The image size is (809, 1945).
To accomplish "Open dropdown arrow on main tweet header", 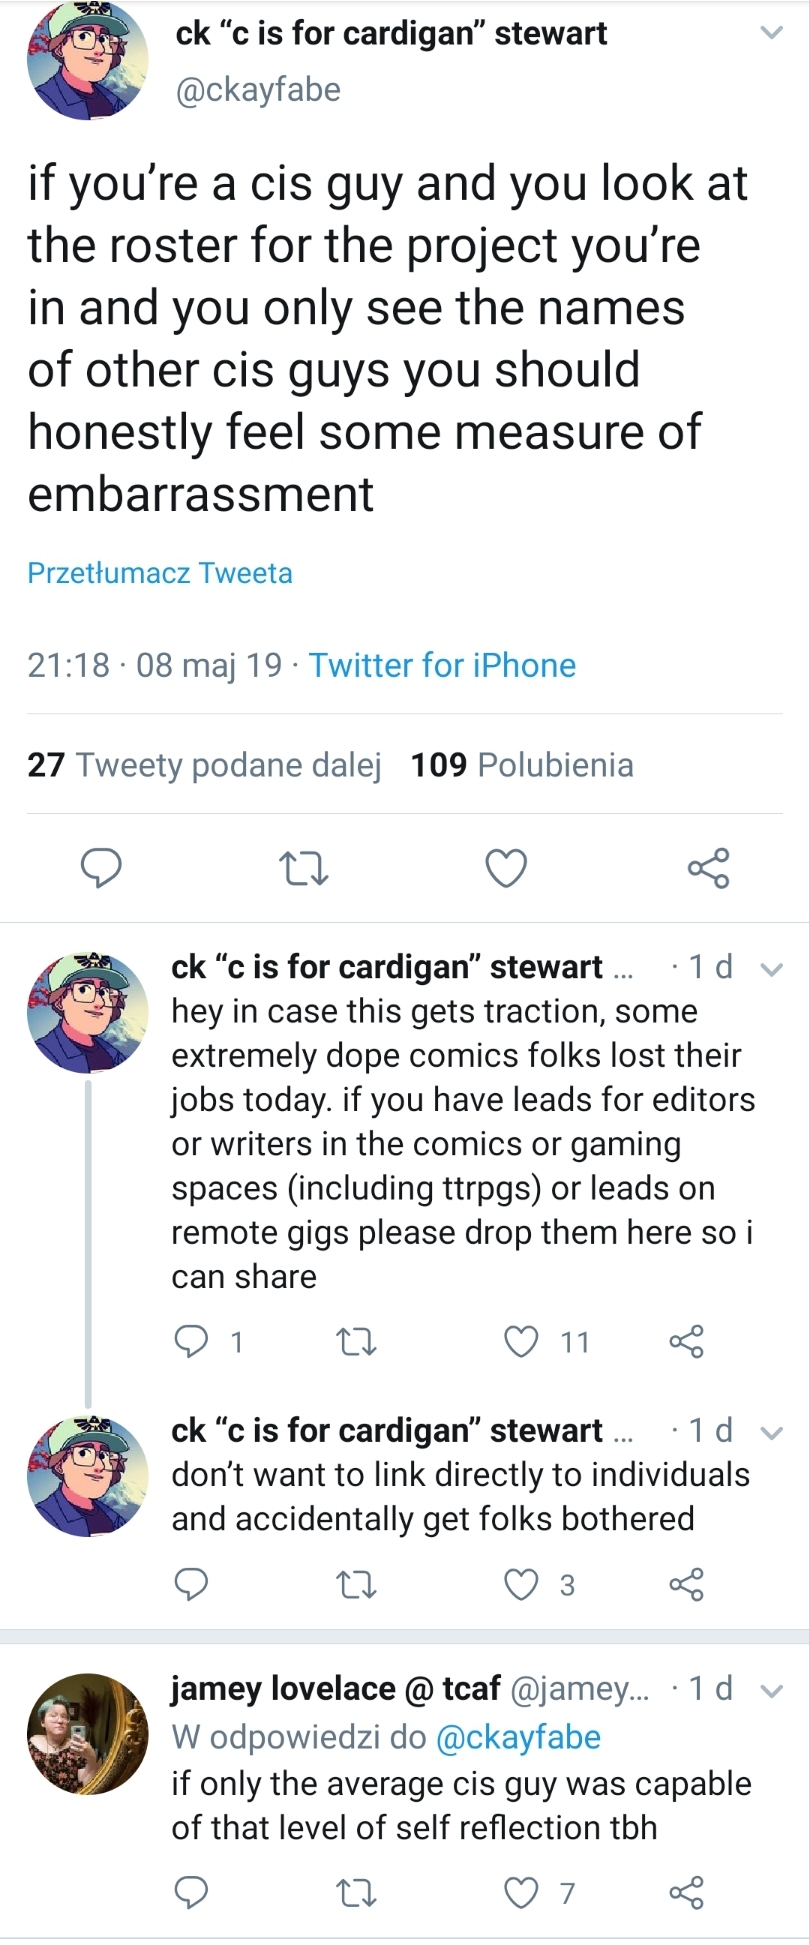I will [x=771, y=33].
